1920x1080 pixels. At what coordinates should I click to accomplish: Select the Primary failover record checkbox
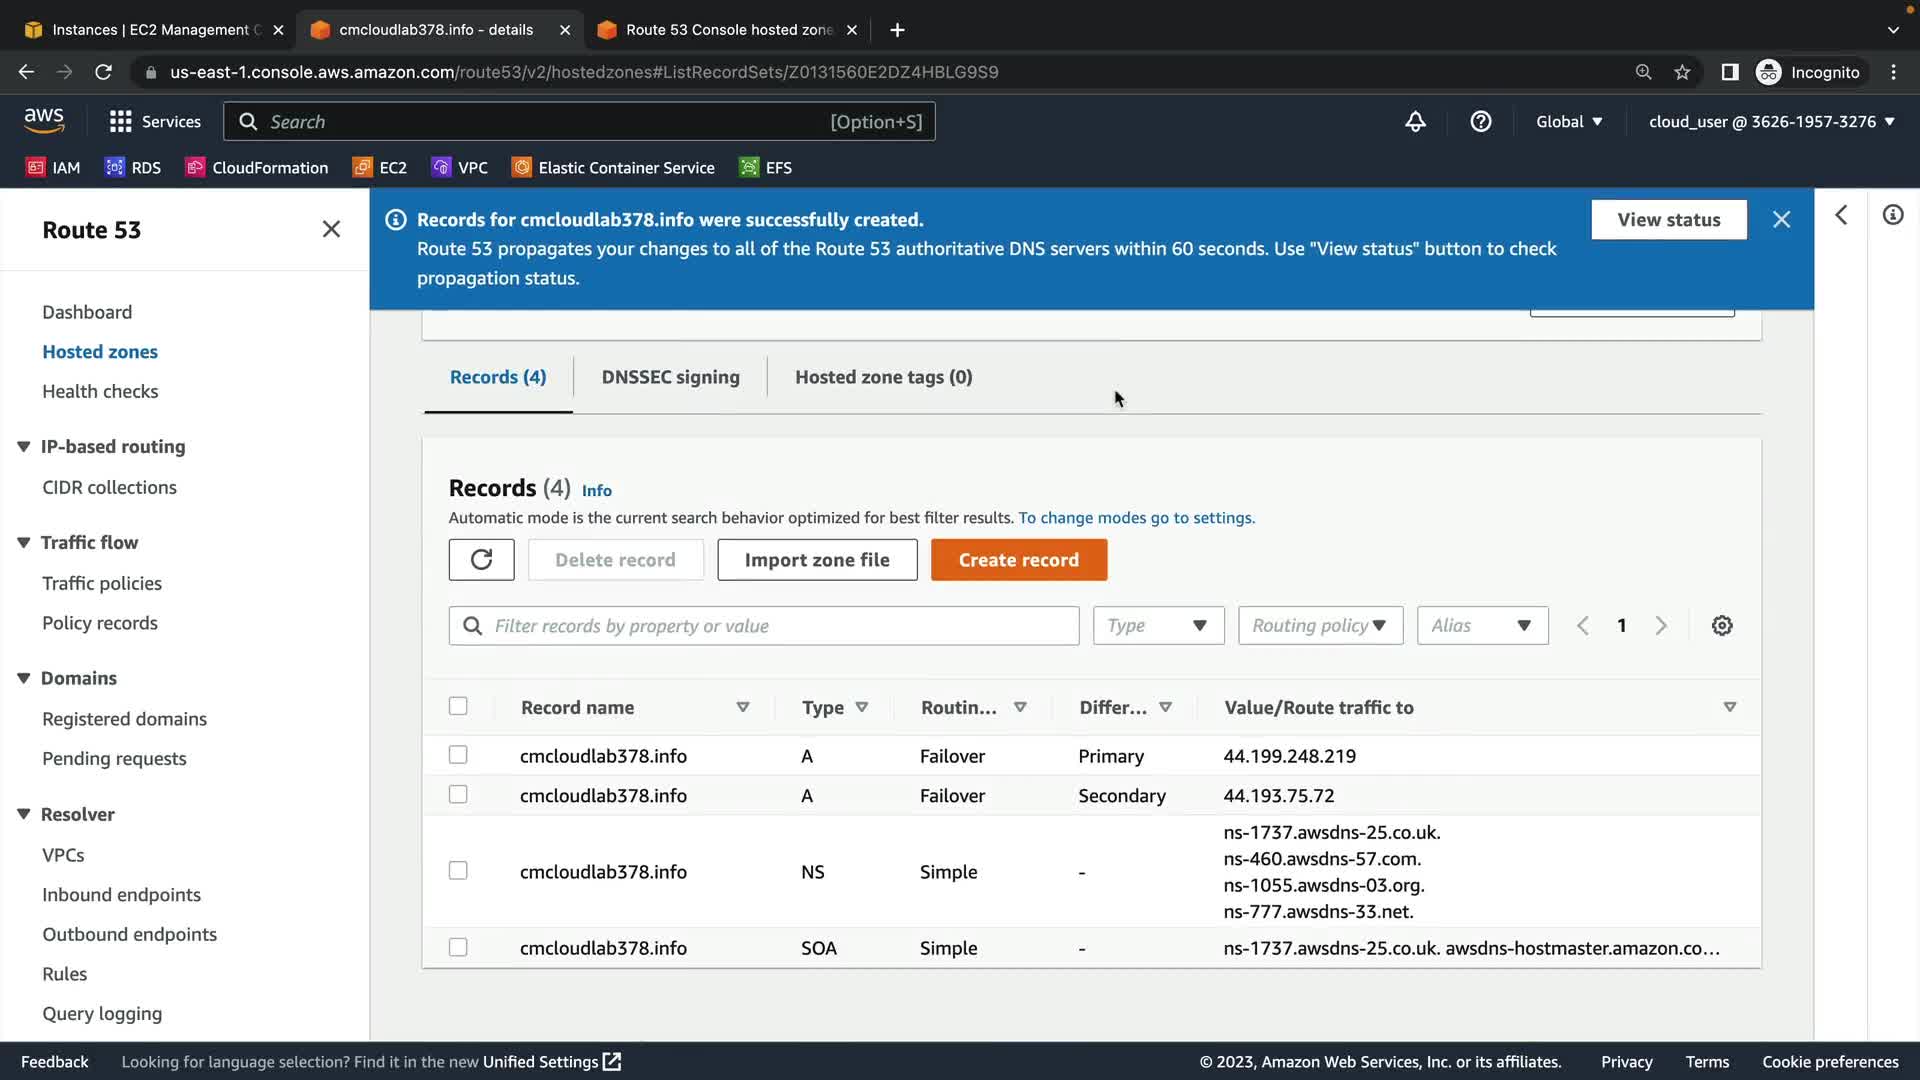[458, 755]
